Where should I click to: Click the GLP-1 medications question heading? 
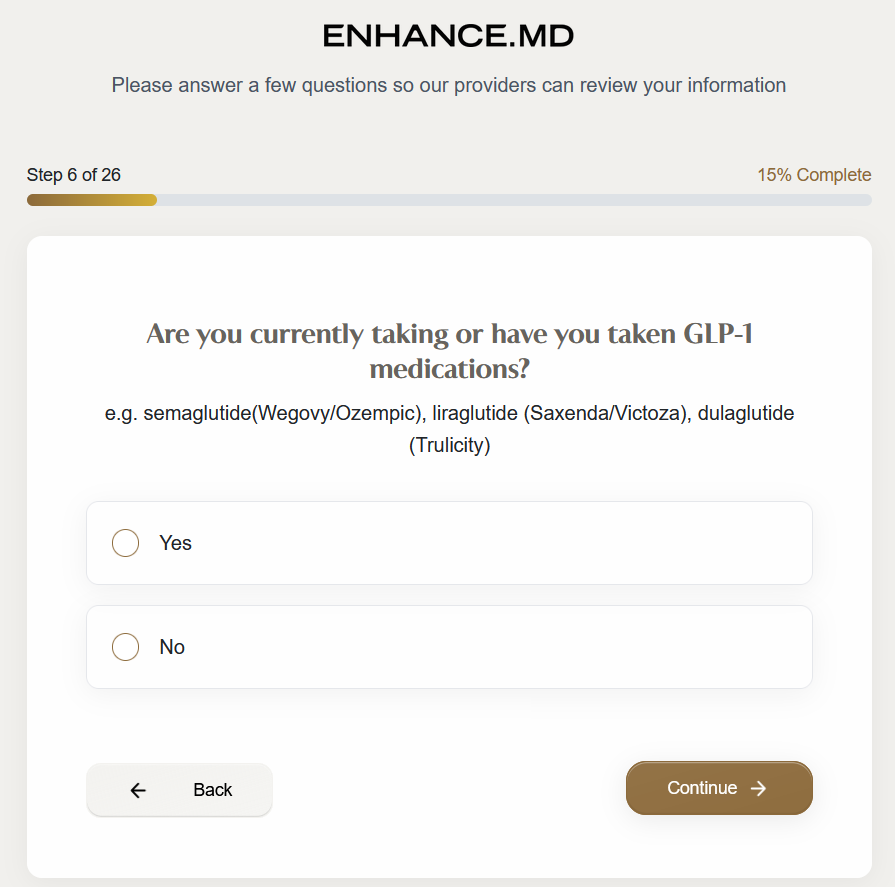coord(449,351)
